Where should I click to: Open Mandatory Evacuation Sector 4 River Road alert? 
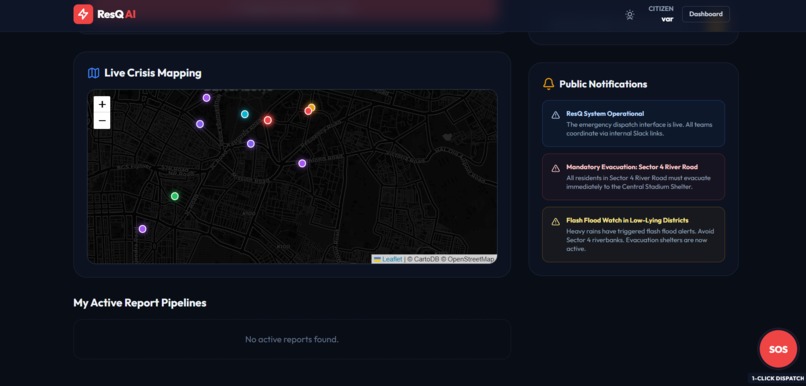pyautogui.click(x=633, y=177)
